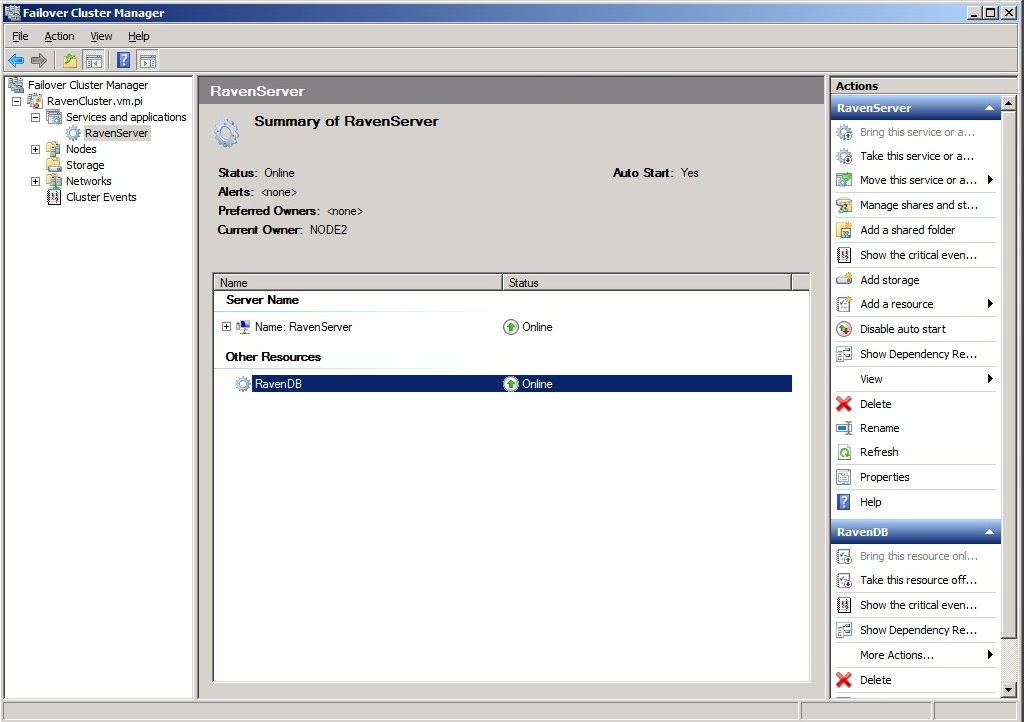The height and width of the screenshot is (722, 1024).
Task: Toggle the console tree toolbar icon
Action: [x=94, y=61]
